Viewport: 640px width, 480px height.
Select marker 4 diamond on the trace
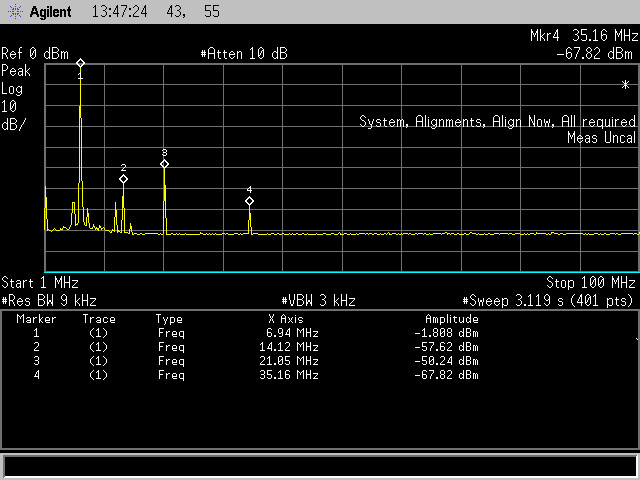point(249,201)
